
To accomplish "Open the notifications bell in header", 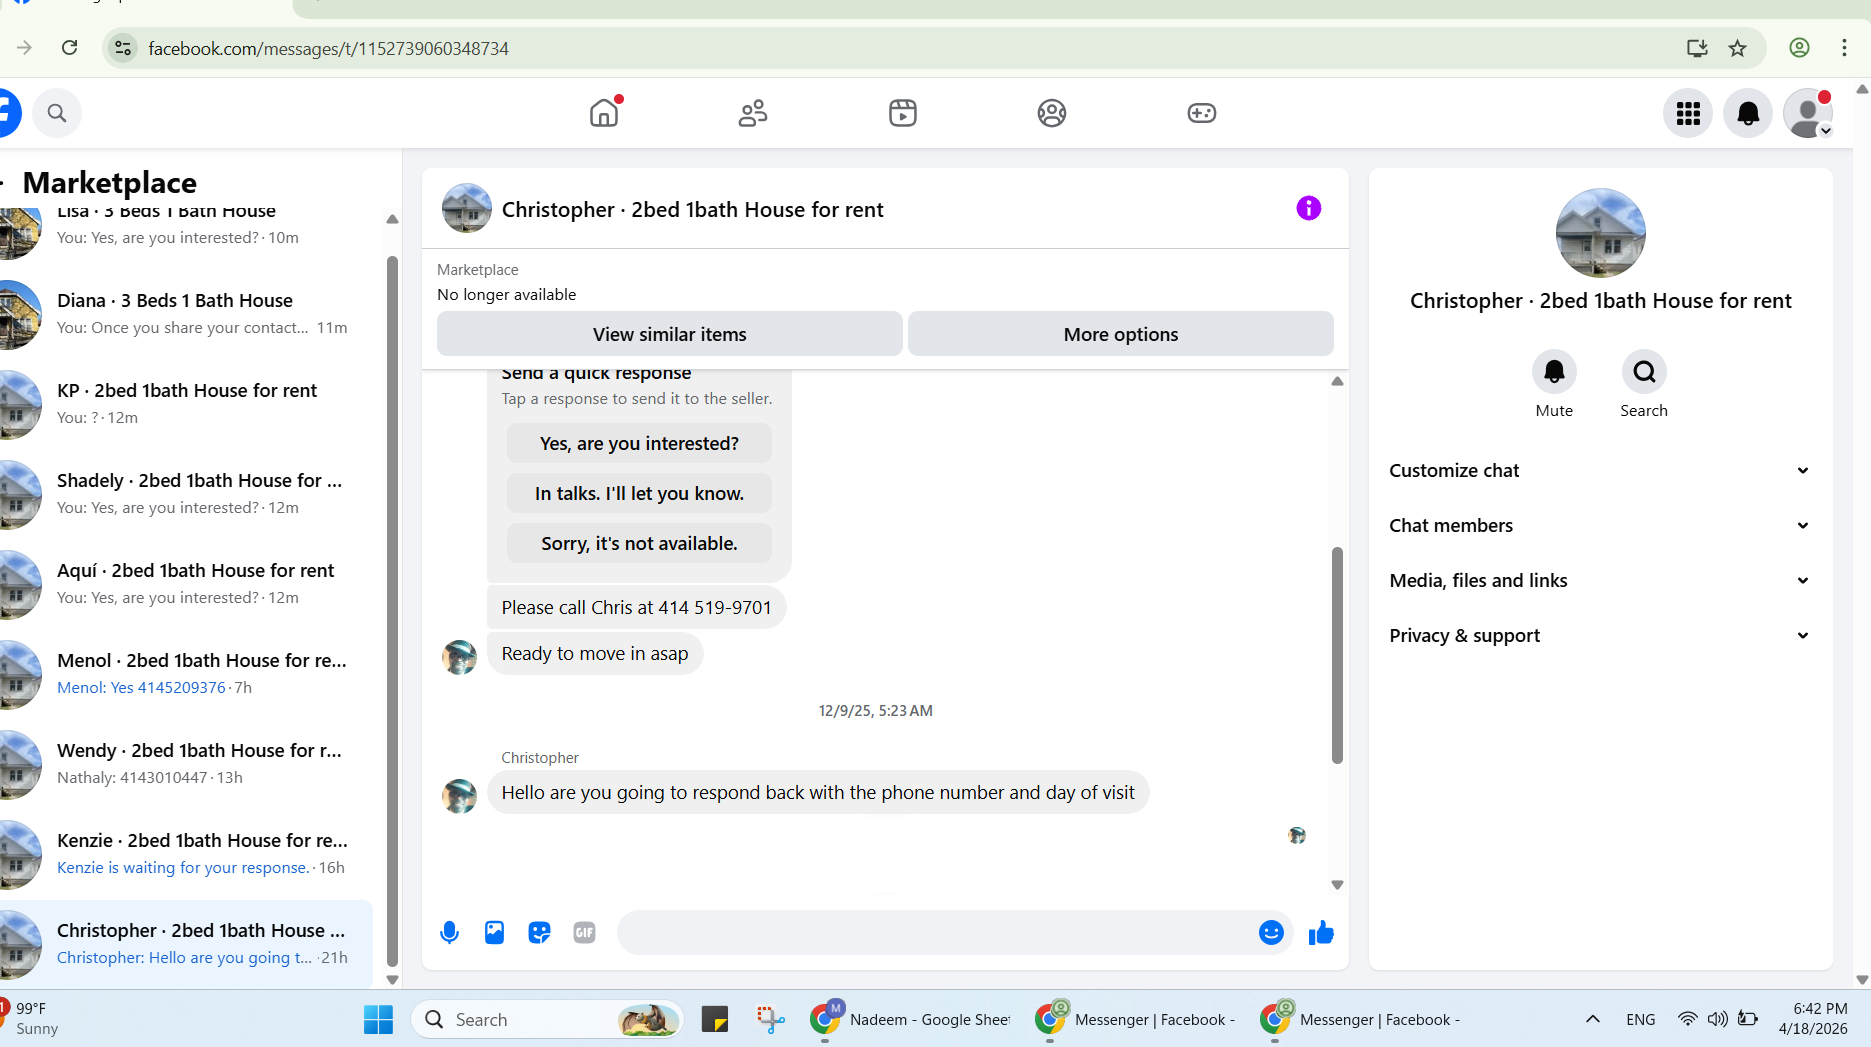I will (x=1748, y=113).
